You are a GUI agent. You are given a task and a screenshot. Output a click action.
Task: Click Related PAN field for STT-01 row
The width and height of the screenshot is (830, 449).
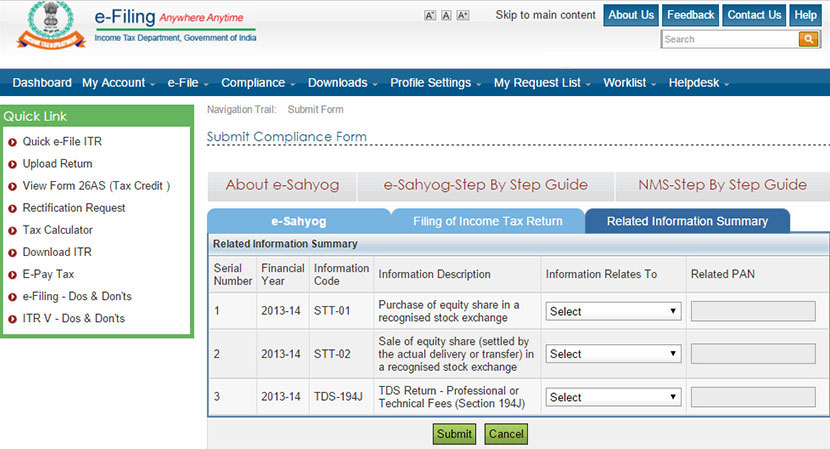753,311
